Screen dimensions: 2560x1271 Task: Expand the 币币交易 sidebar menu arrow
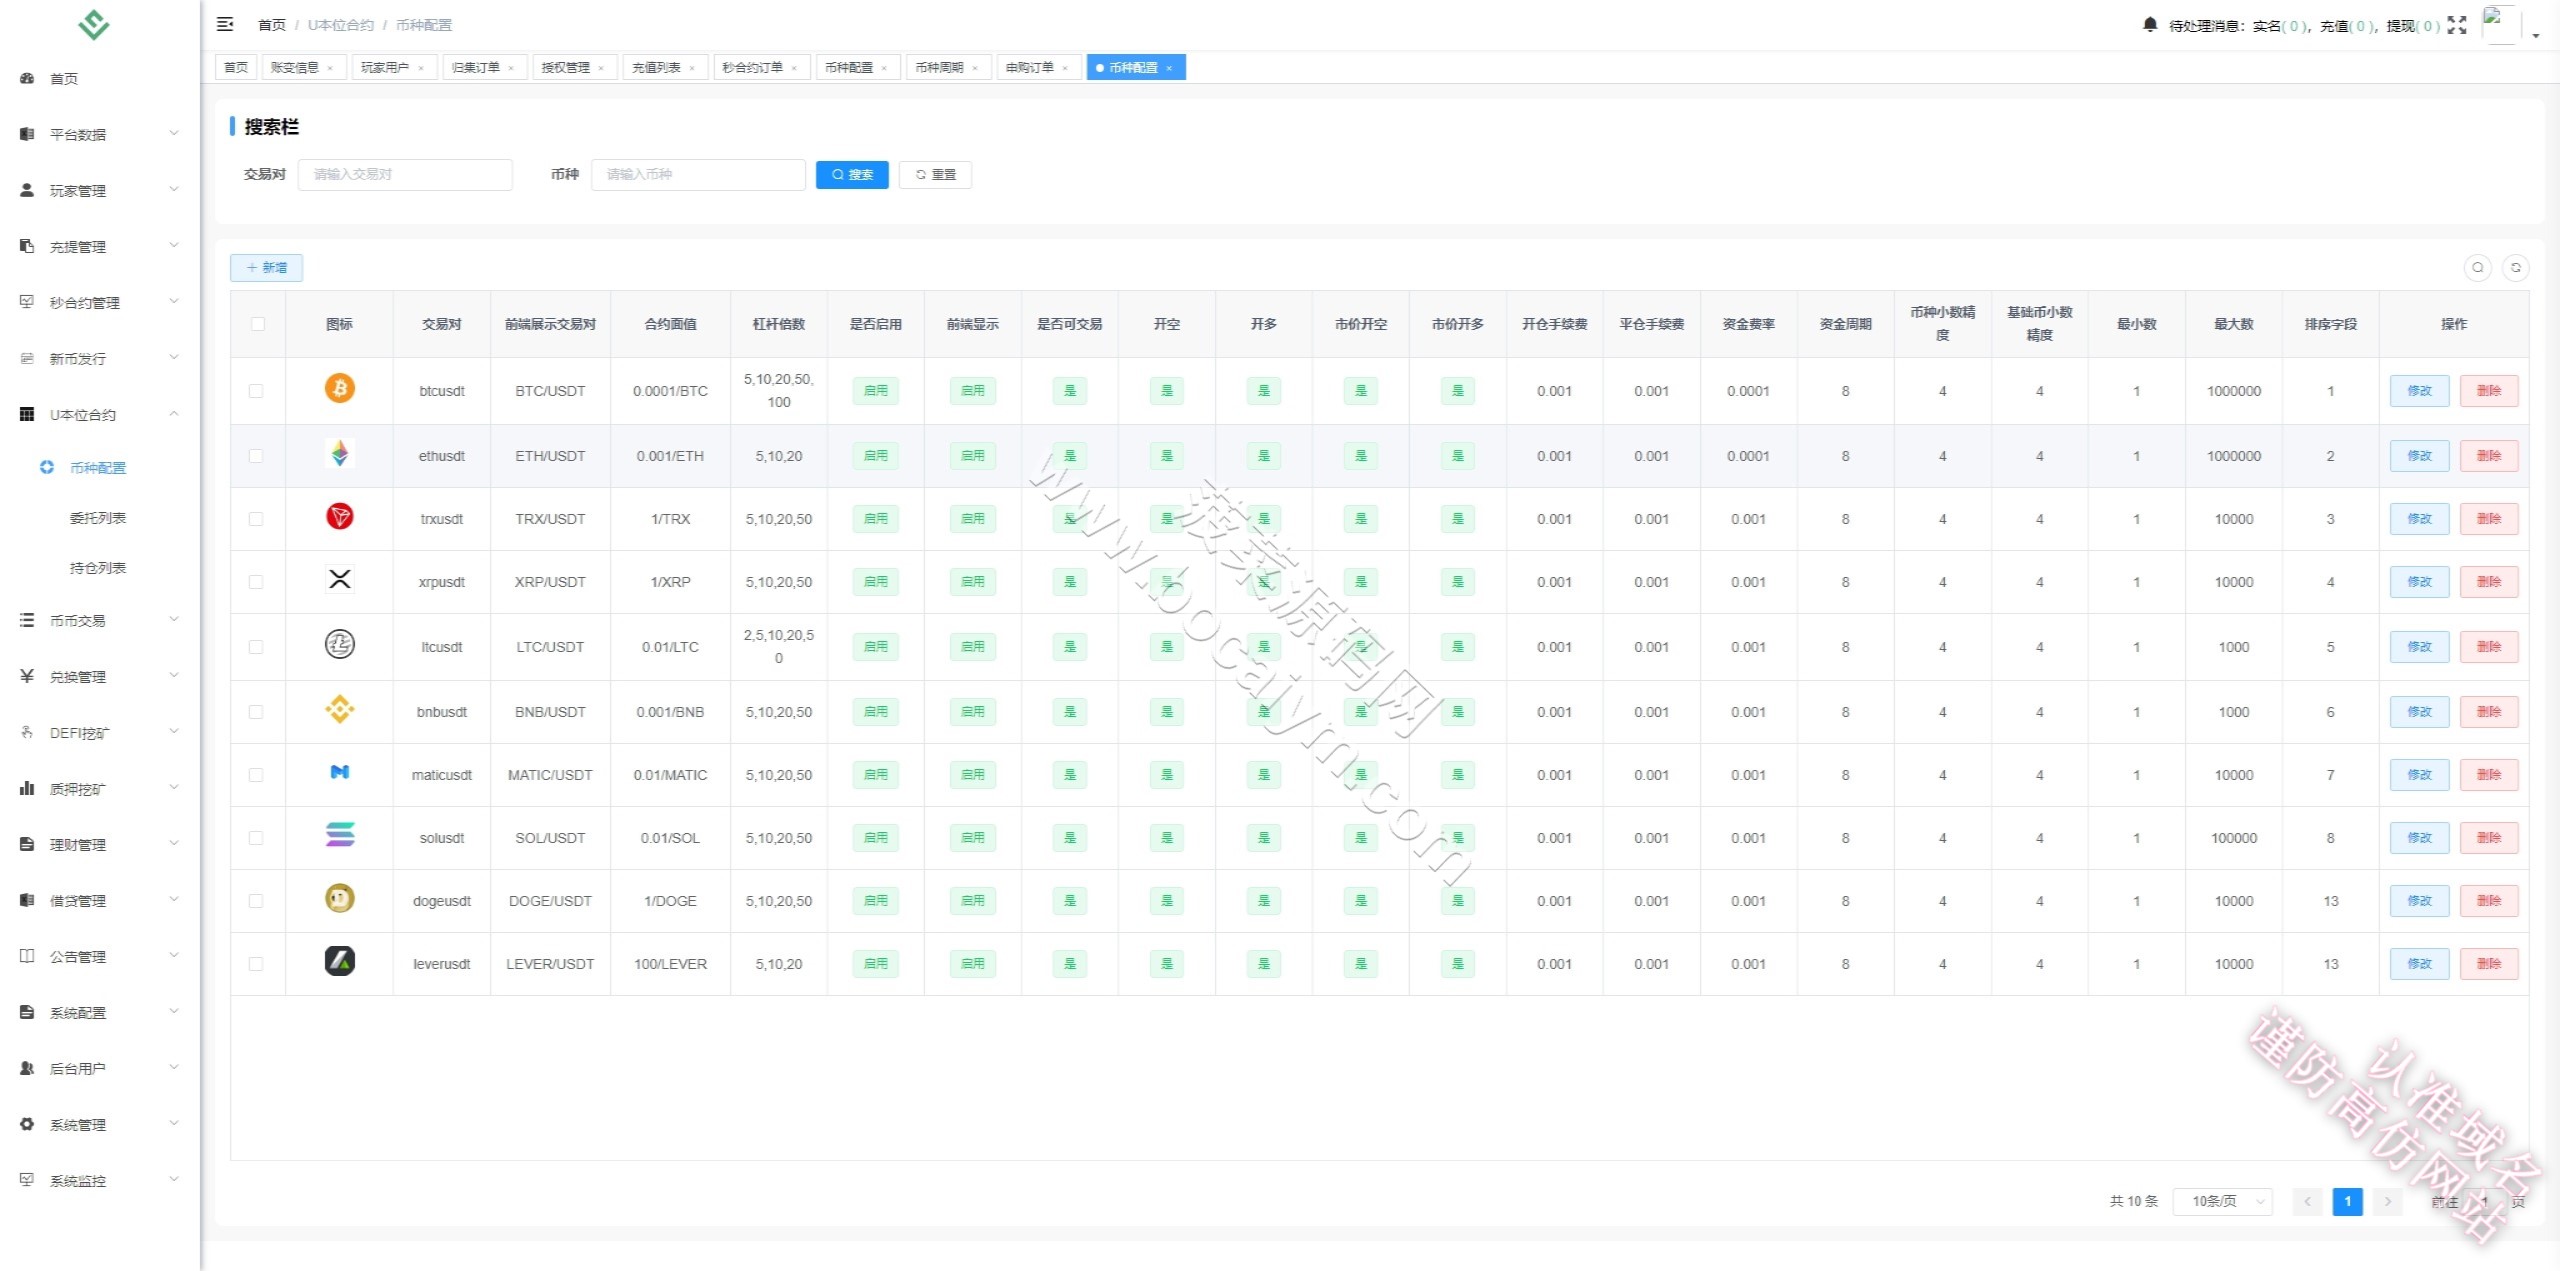tap(174, 620)
